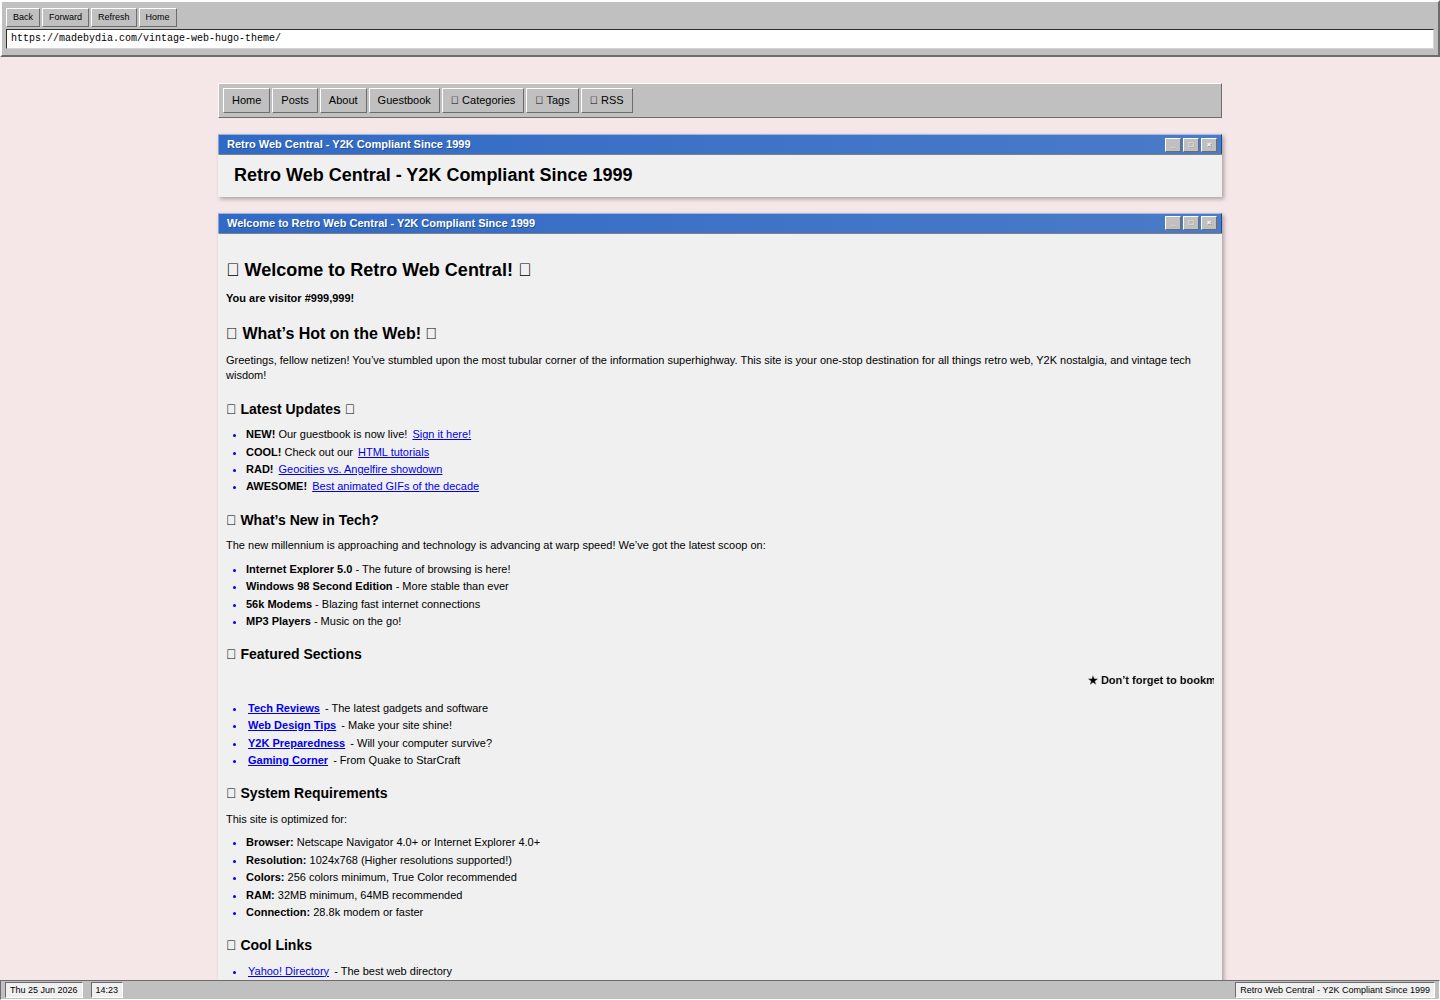Image resolution: width=1440 pixels, height=1000 pixels.
Task: Open the Posts navigation item
Action: [x=295, y=100]
